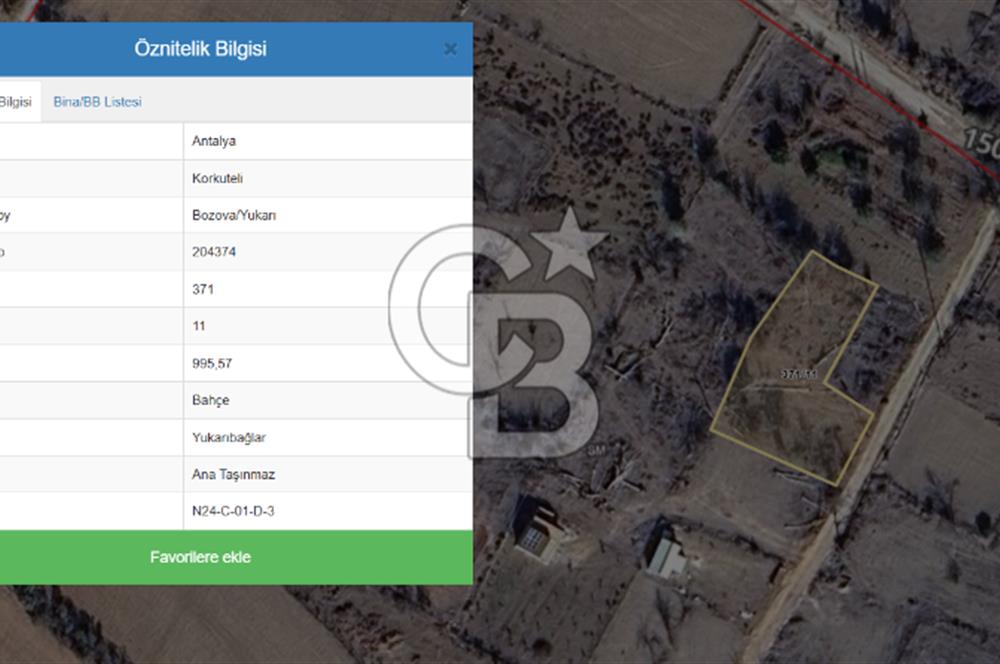1000x664 pixels.
Task: Click the 204374 ID value
Action: pyautogui.click(x=214, y=252)
